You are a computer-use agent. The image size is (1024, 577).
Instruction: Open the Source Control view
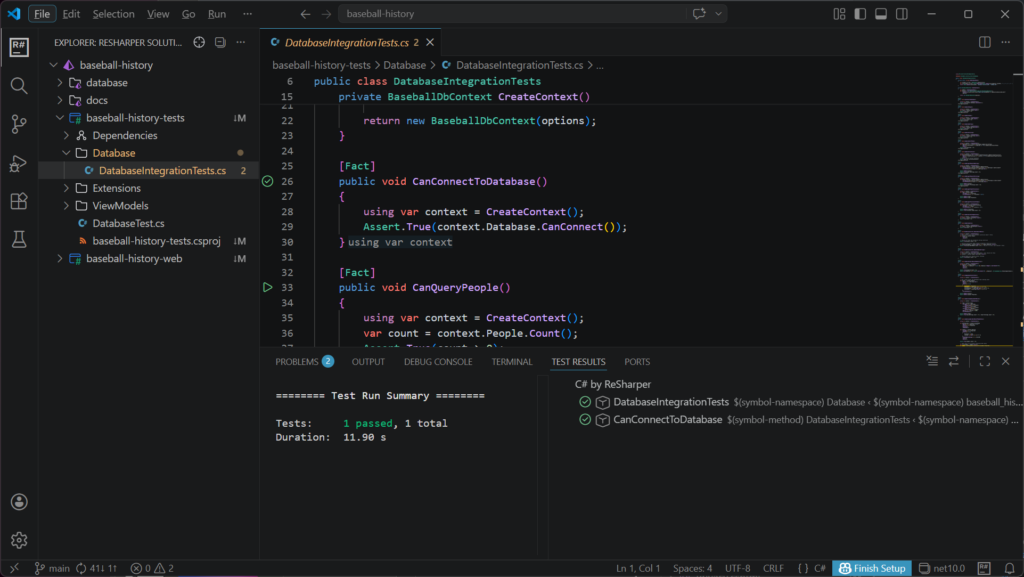coord(19,124)
